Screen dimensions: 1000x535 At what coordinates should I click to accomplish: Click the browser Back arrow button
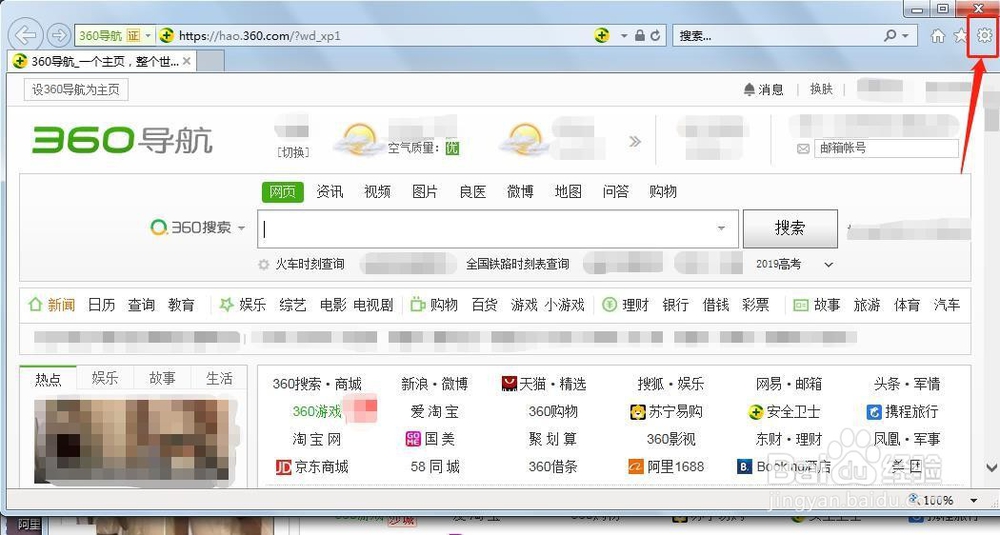pyautogui.click(x=26, y=34)
